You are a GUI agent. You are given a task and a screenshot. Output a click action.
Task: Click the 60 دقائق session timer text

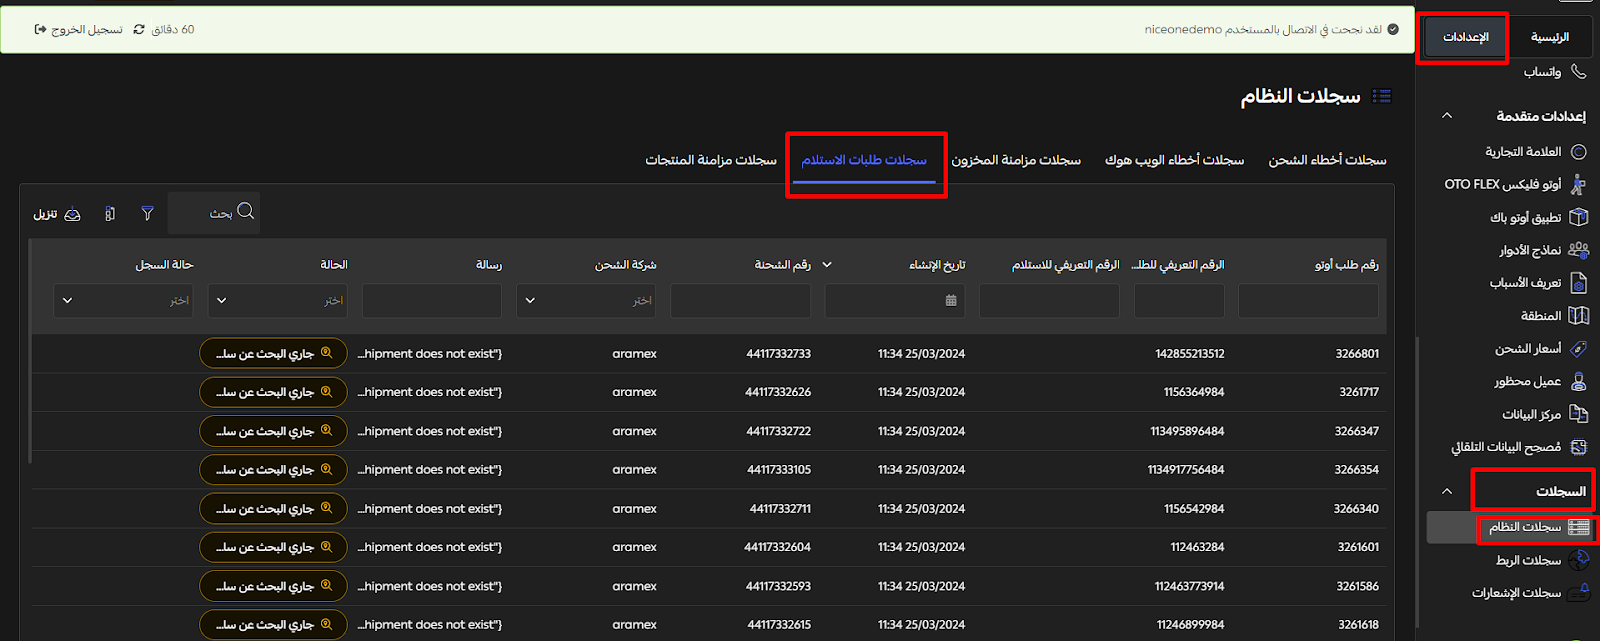173,30
